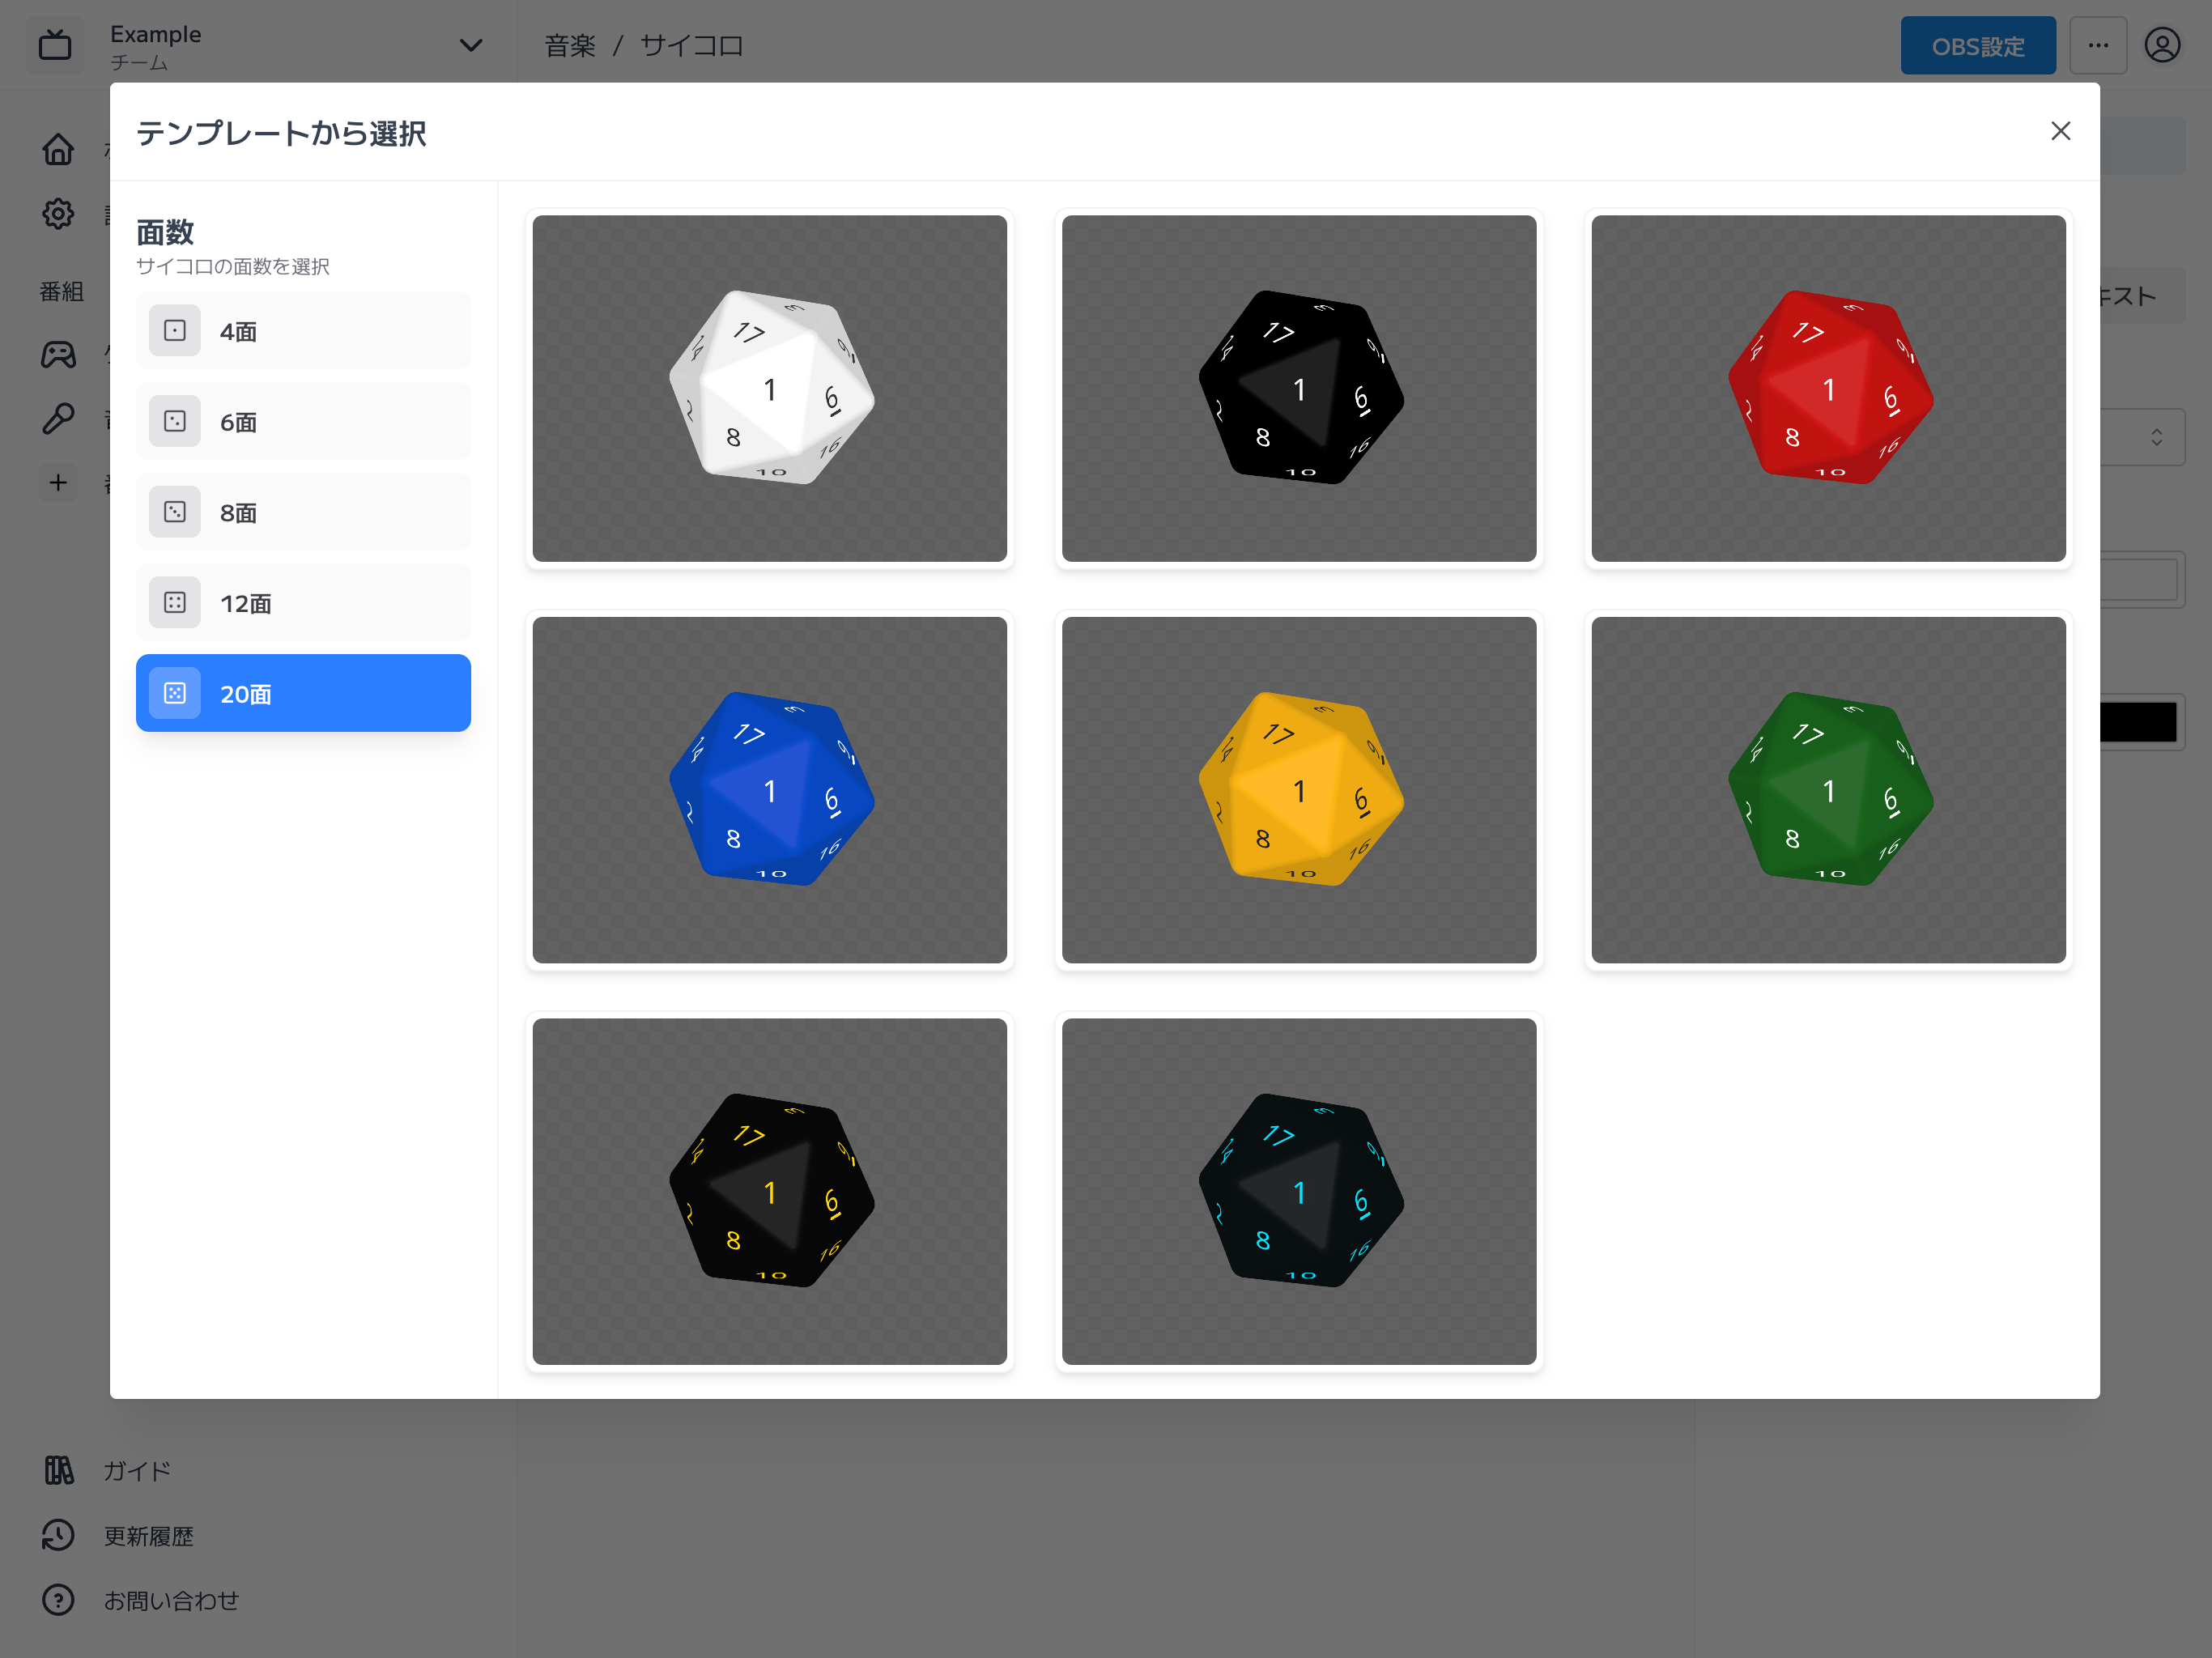The height and width of the screenshot is (1658, 2212).
Task: Select the active 20面 option
Action: tap(303, 693)
